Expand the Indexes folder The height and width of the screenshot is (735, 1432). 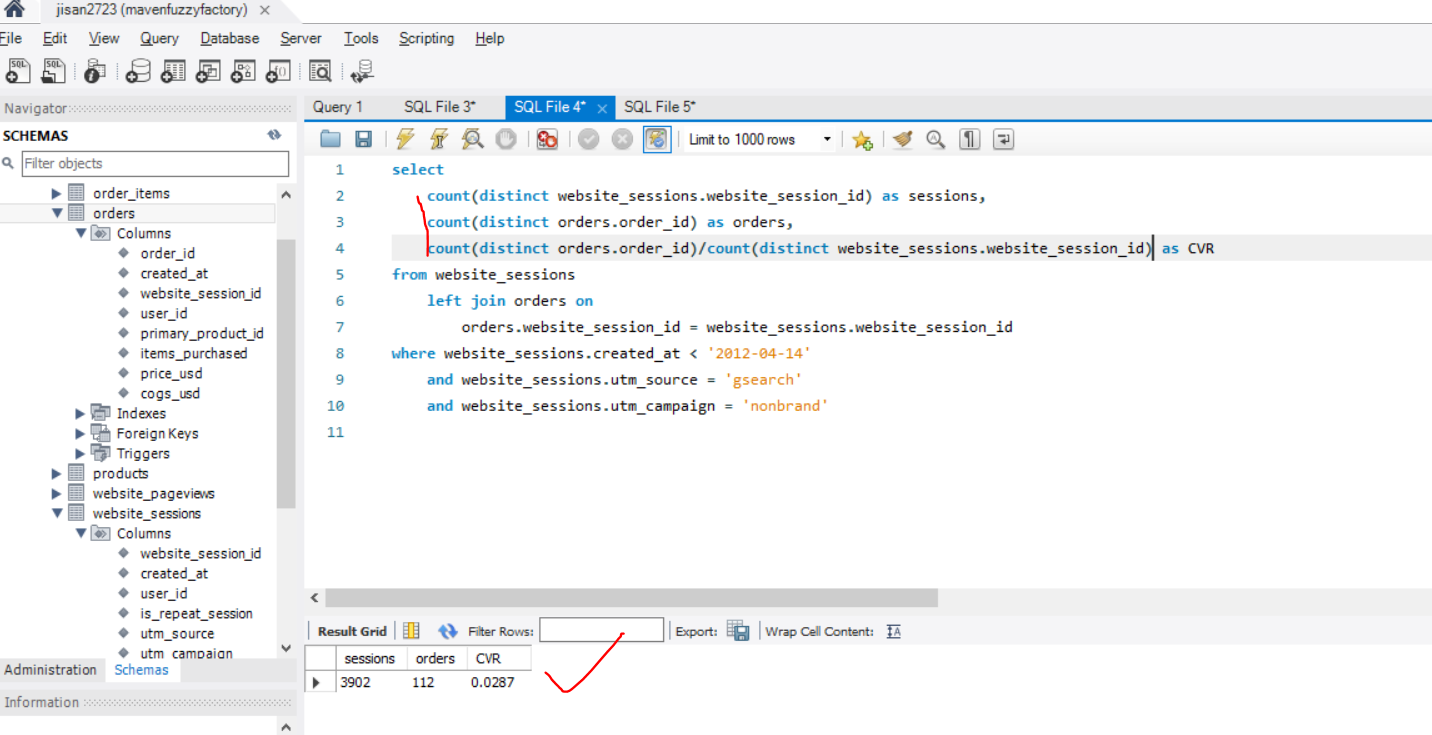coord(80,413)
